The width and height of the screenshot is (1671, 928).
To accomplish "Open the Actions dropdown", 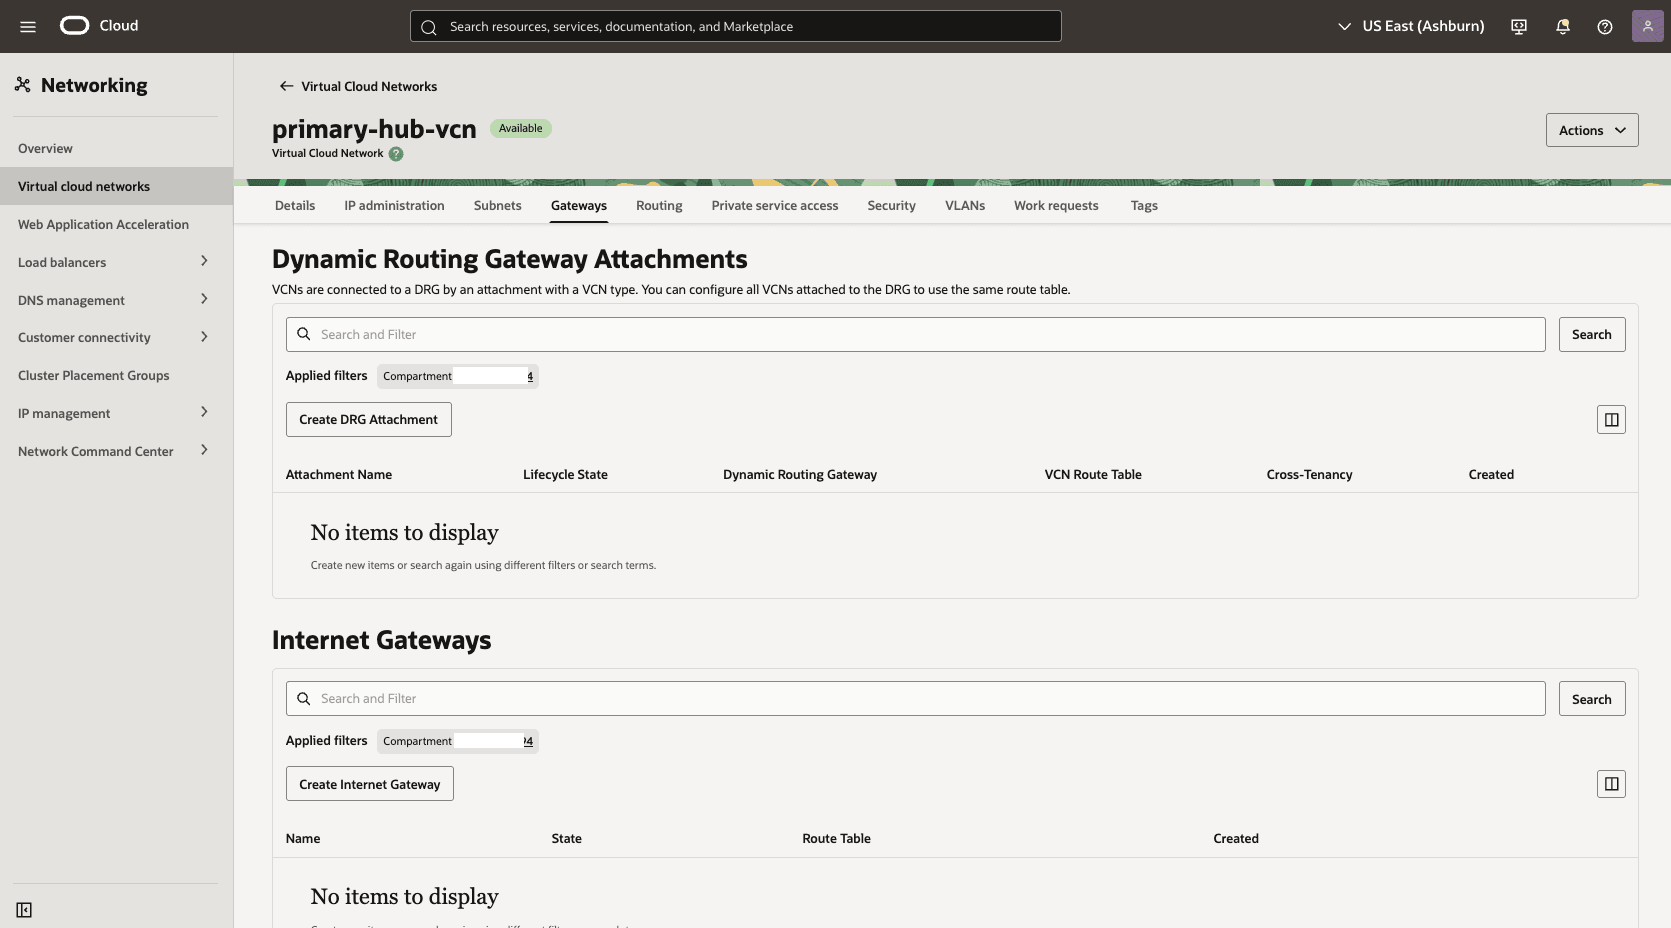I will click(1591, 130).
